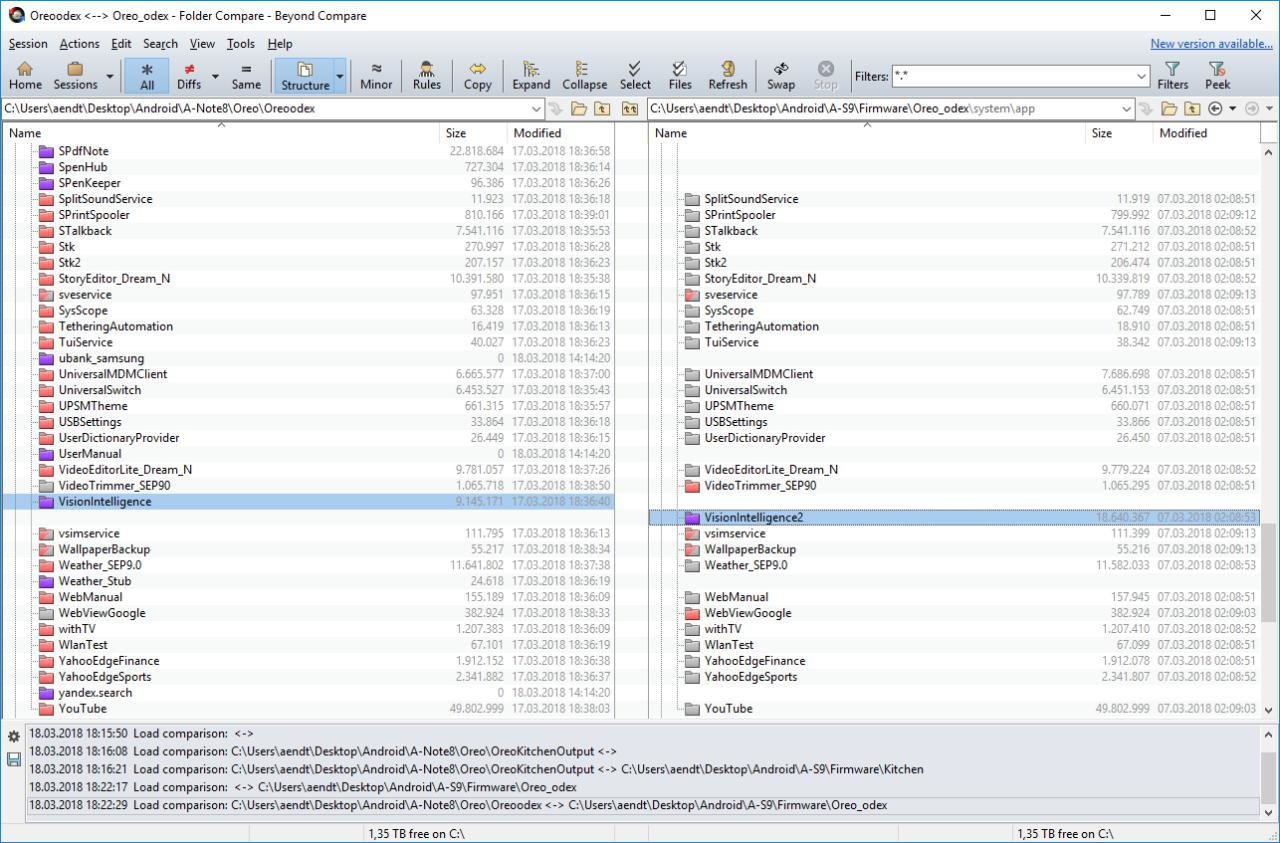Browse for right folder
The height and width of the screenshot is (843, 1280).
[x=1169, y=108]
